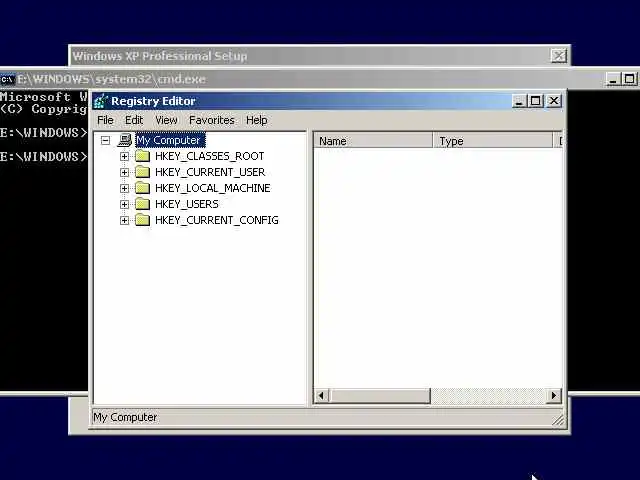Expand the HKEY_CURRENT_USER key
The width and height of the screenshot is (640, 480).
124,172
